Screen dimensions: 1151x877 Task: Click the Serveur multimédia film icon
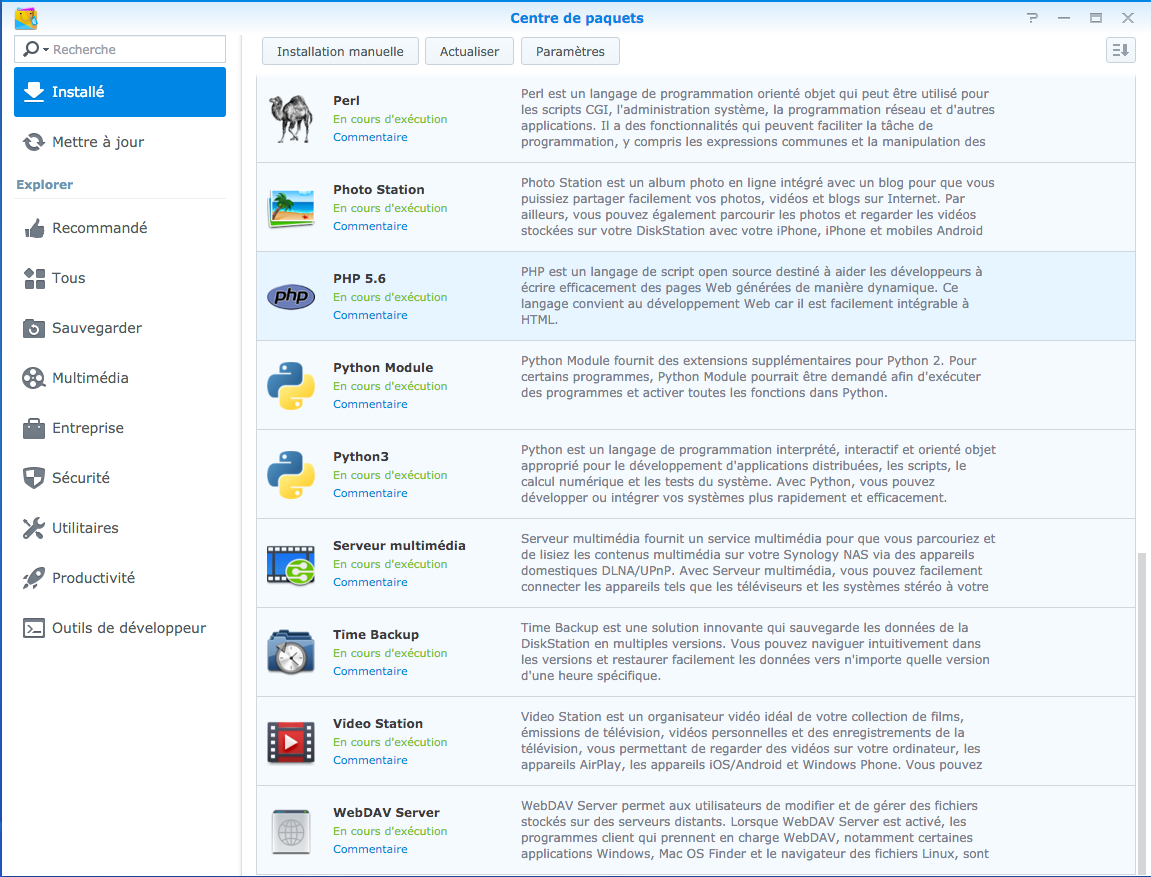(291, 564)
